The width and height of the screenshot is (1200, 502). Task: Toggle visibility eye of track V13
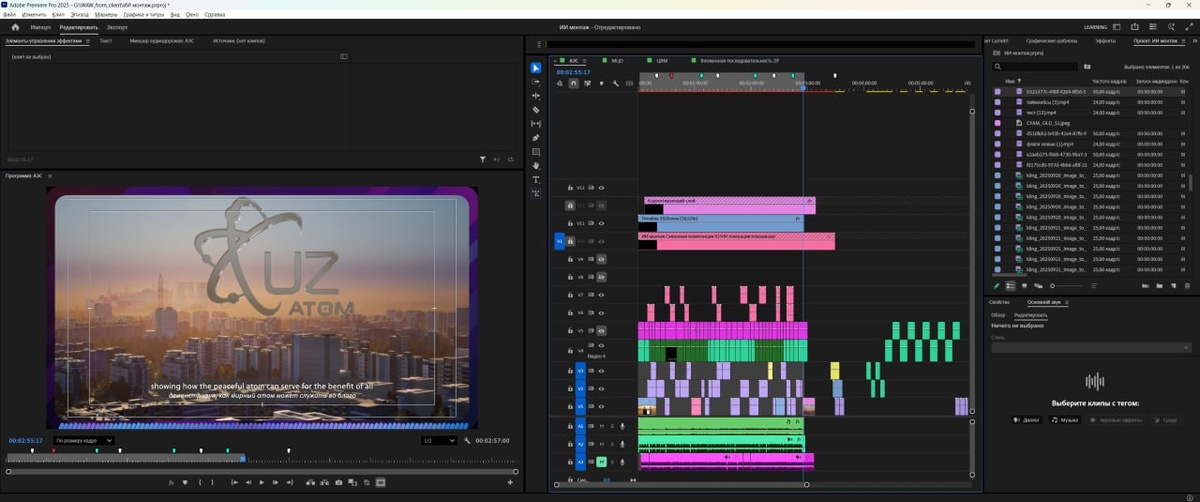click(601, 187)
